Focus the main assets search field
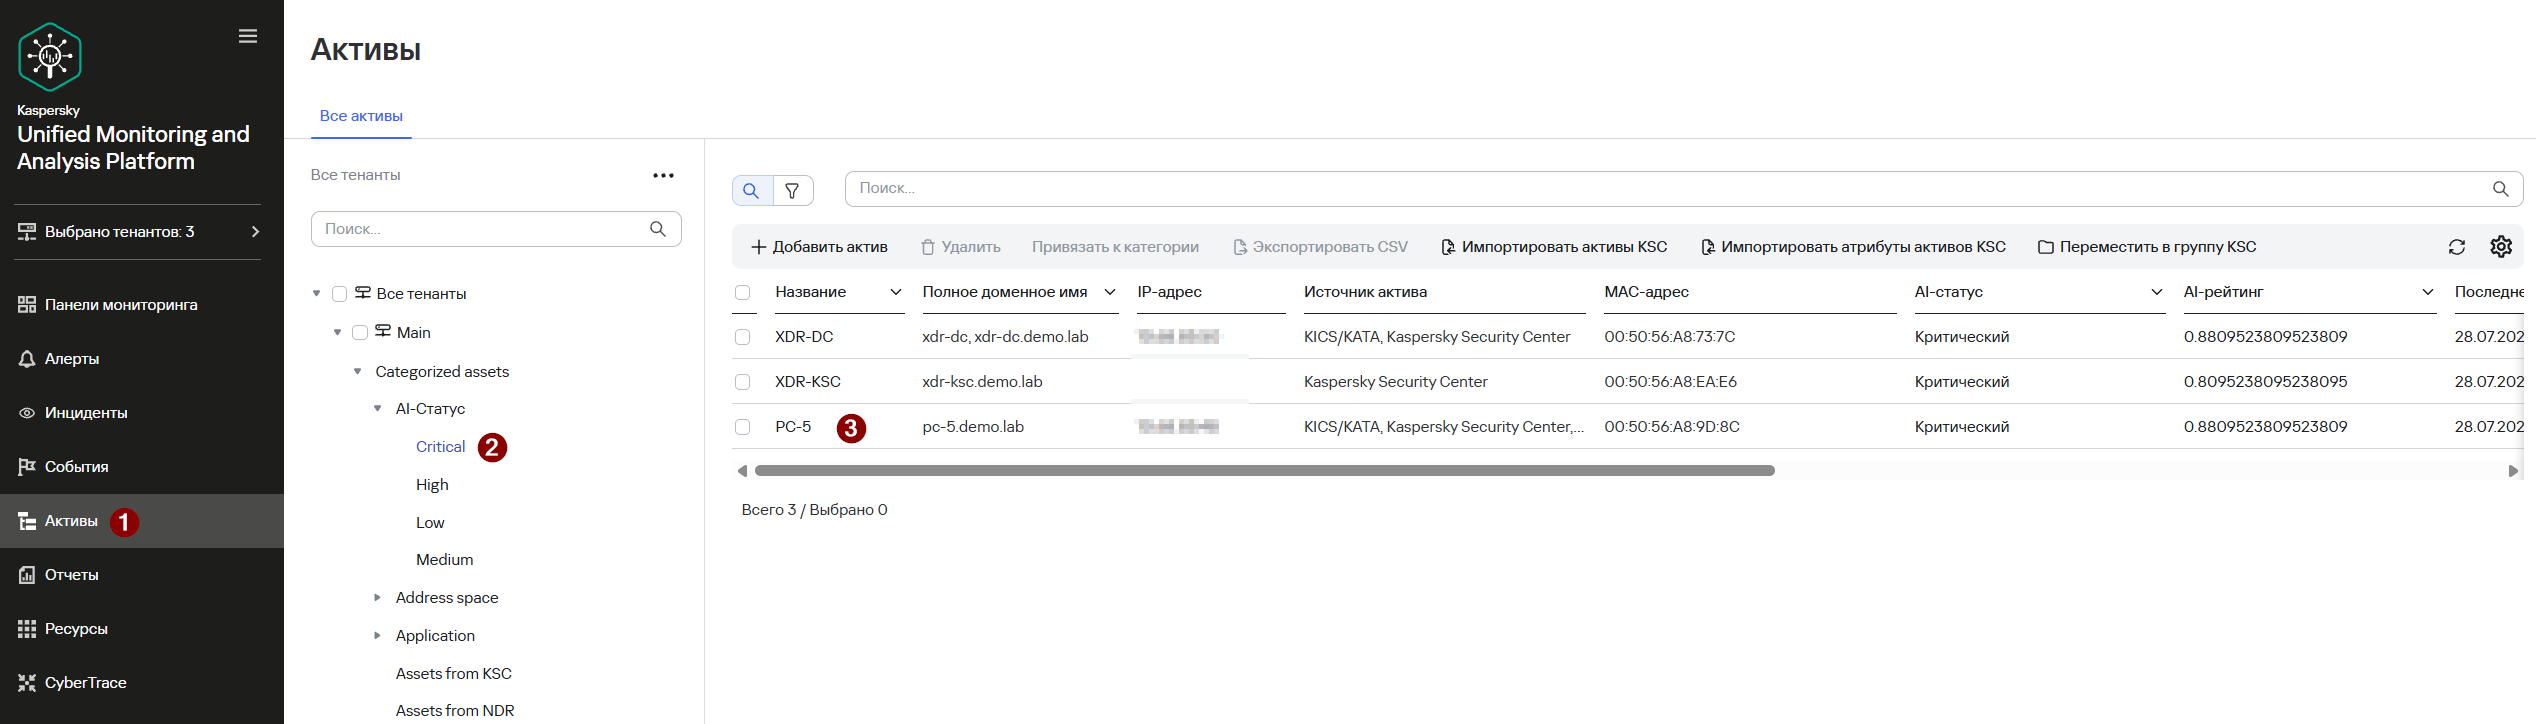The width and height of the screenshot is (2536, 724). click(x=1684, y=188)
